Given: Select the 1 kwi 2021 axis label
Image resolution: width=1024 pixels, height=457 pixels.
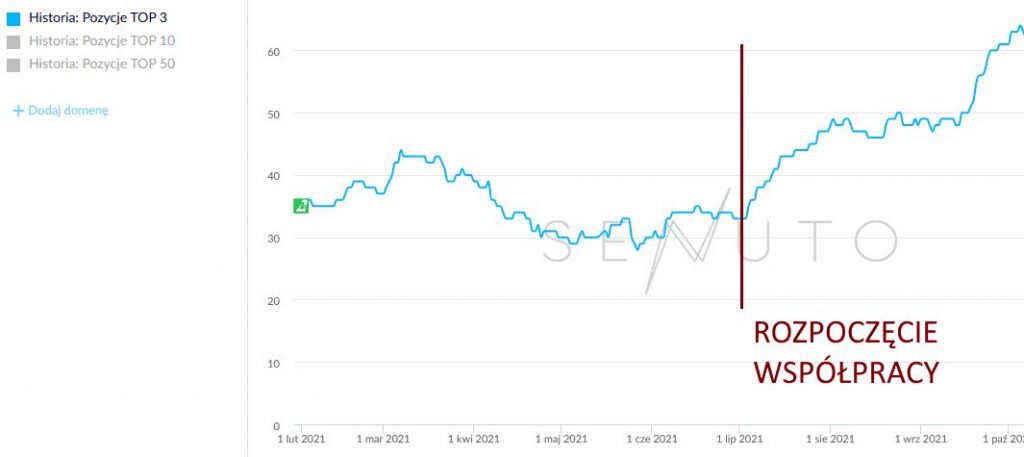Looking at the screenshot, I should (474, 439).
